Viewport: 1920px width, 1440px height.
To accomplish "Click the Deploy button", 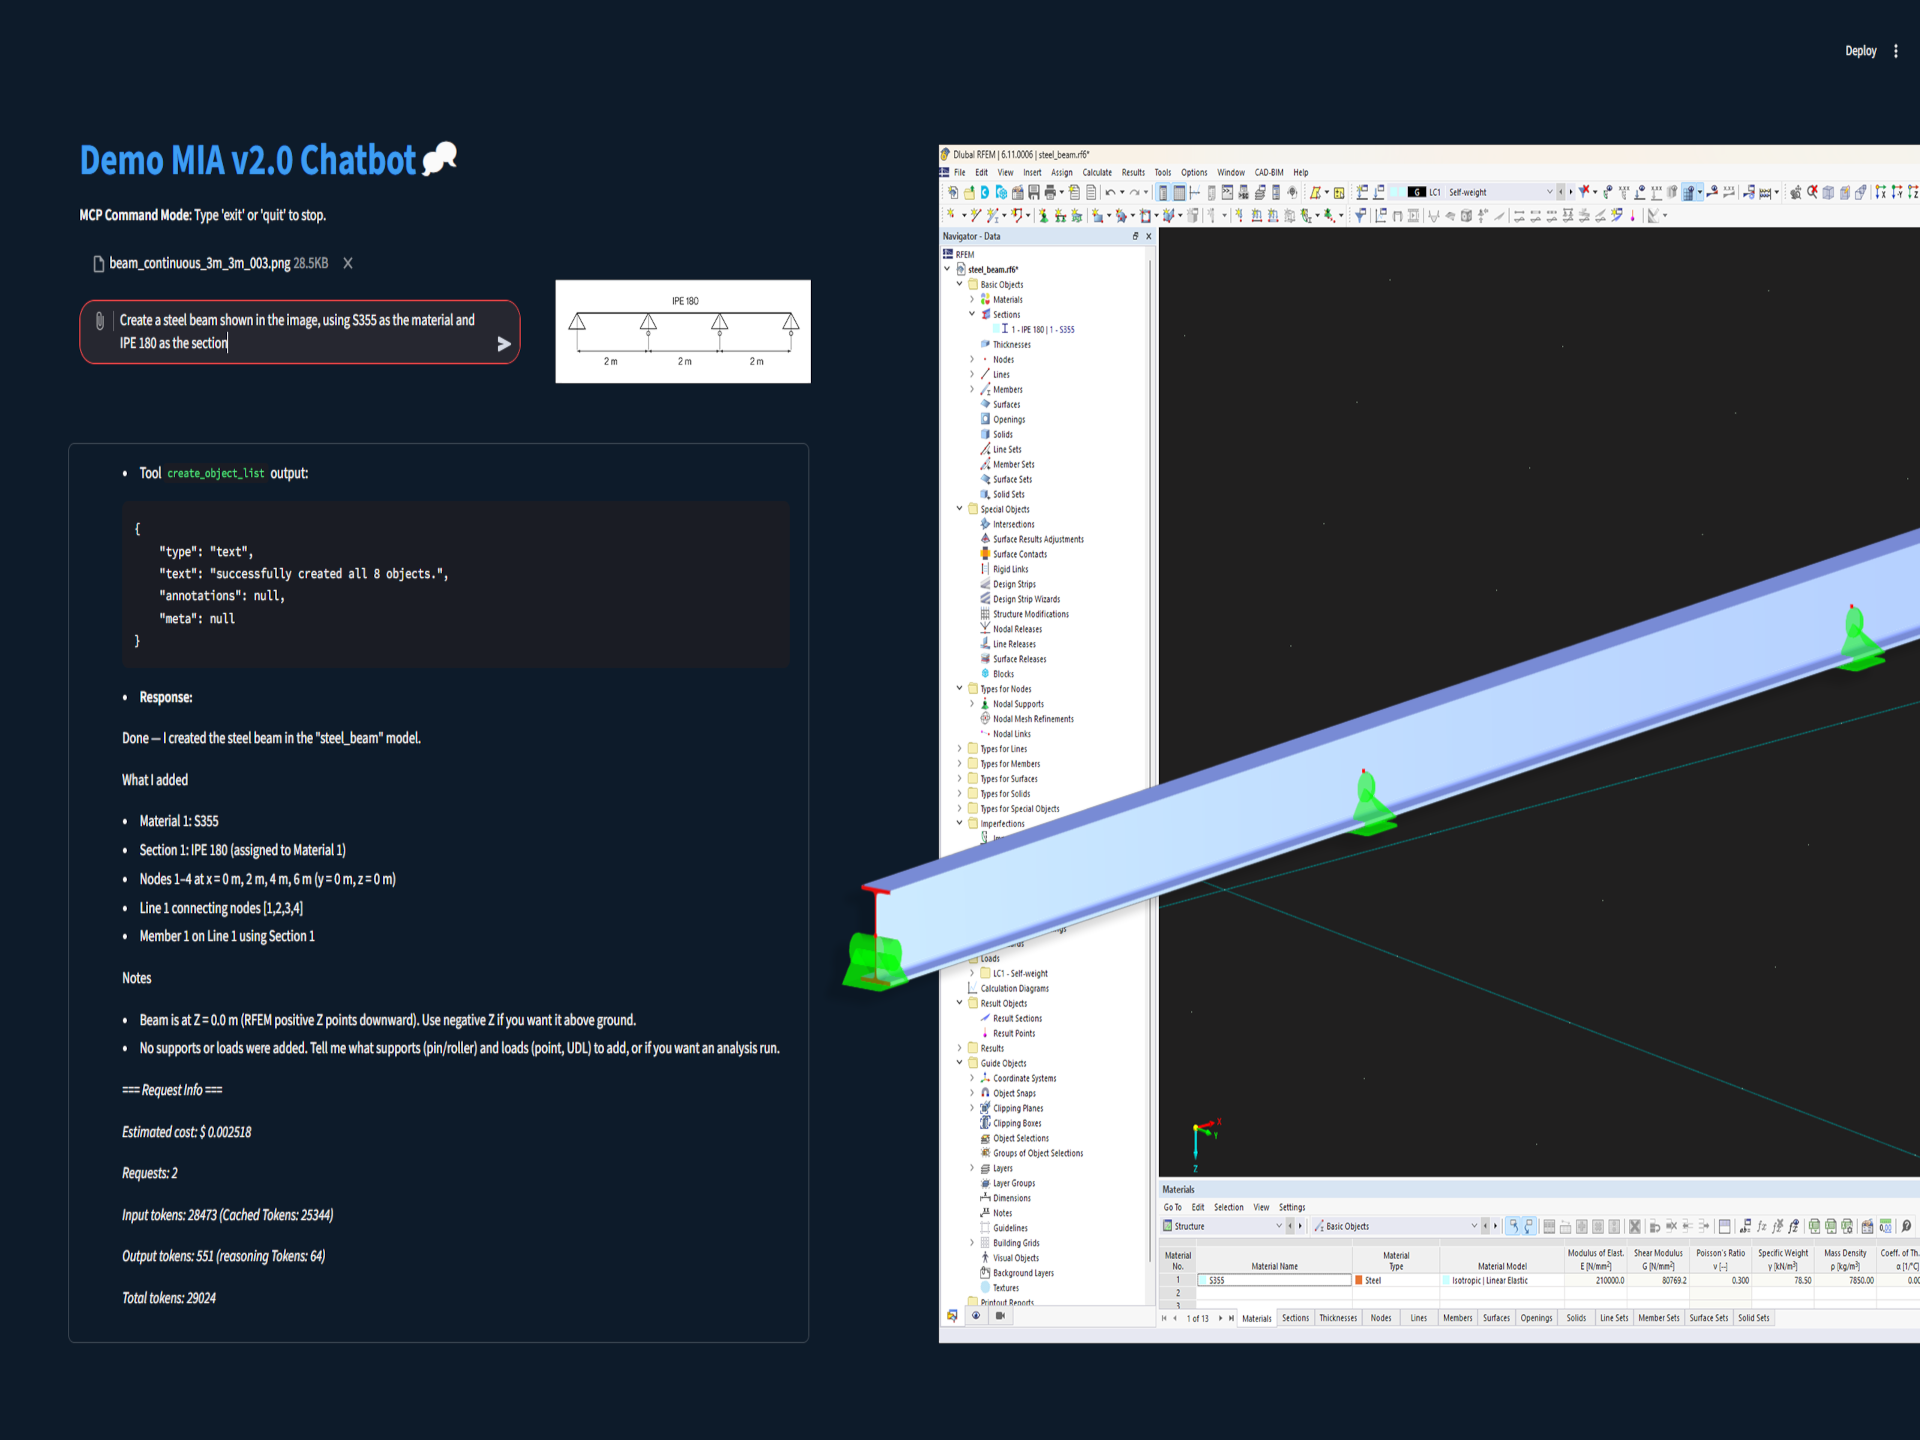I will pyautogui.click(x=1860, y=51).
